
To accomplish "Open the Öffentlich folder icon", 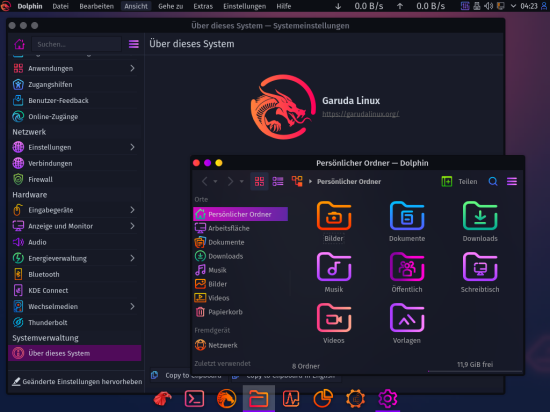I will pyautogui.click(x=407, y=267).
